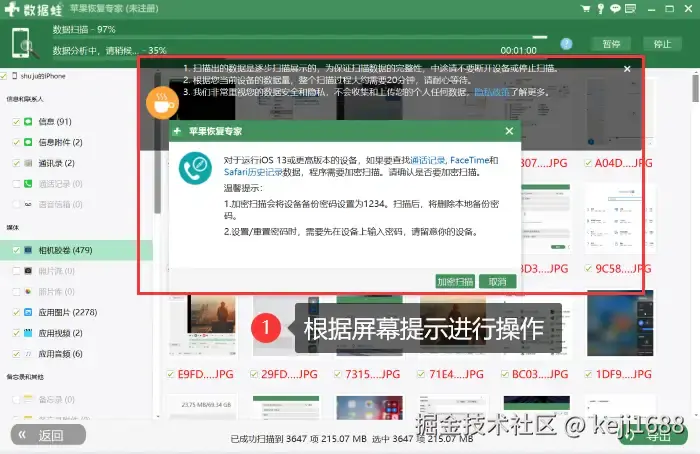The height and width of the screenshot is (454, 700).
Task: Click the orange coffee cup tip icon
Action: pos(162,103)
